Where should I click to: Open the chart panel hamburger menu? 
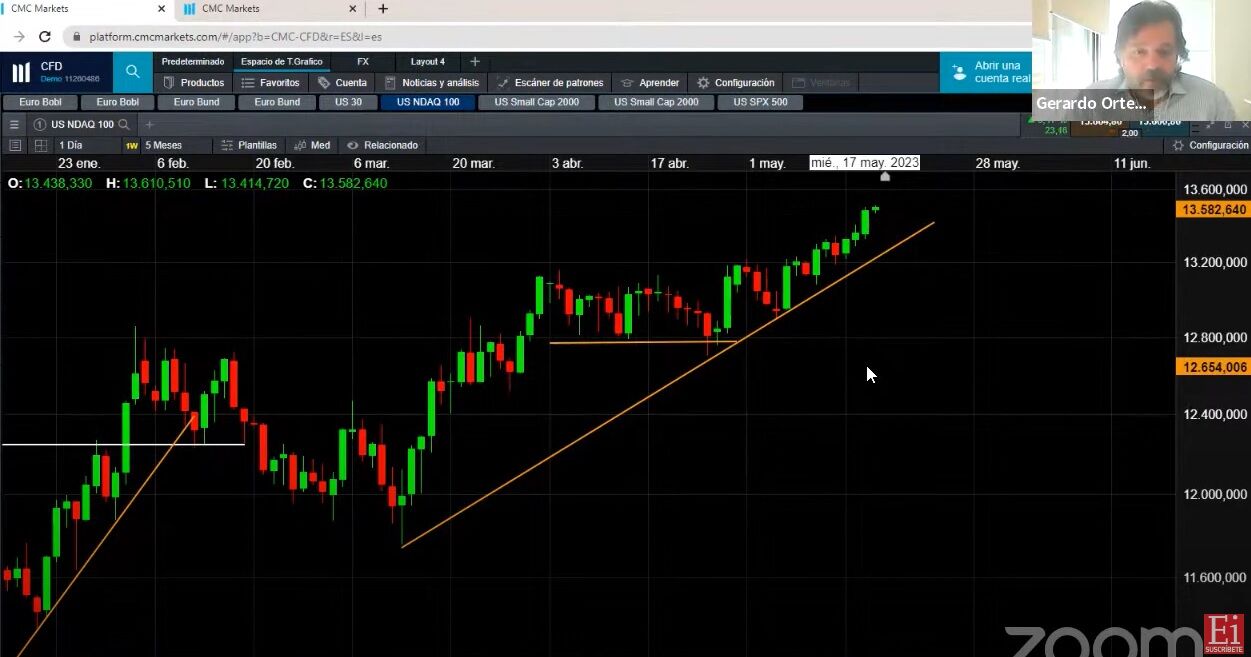pos(14,125)
